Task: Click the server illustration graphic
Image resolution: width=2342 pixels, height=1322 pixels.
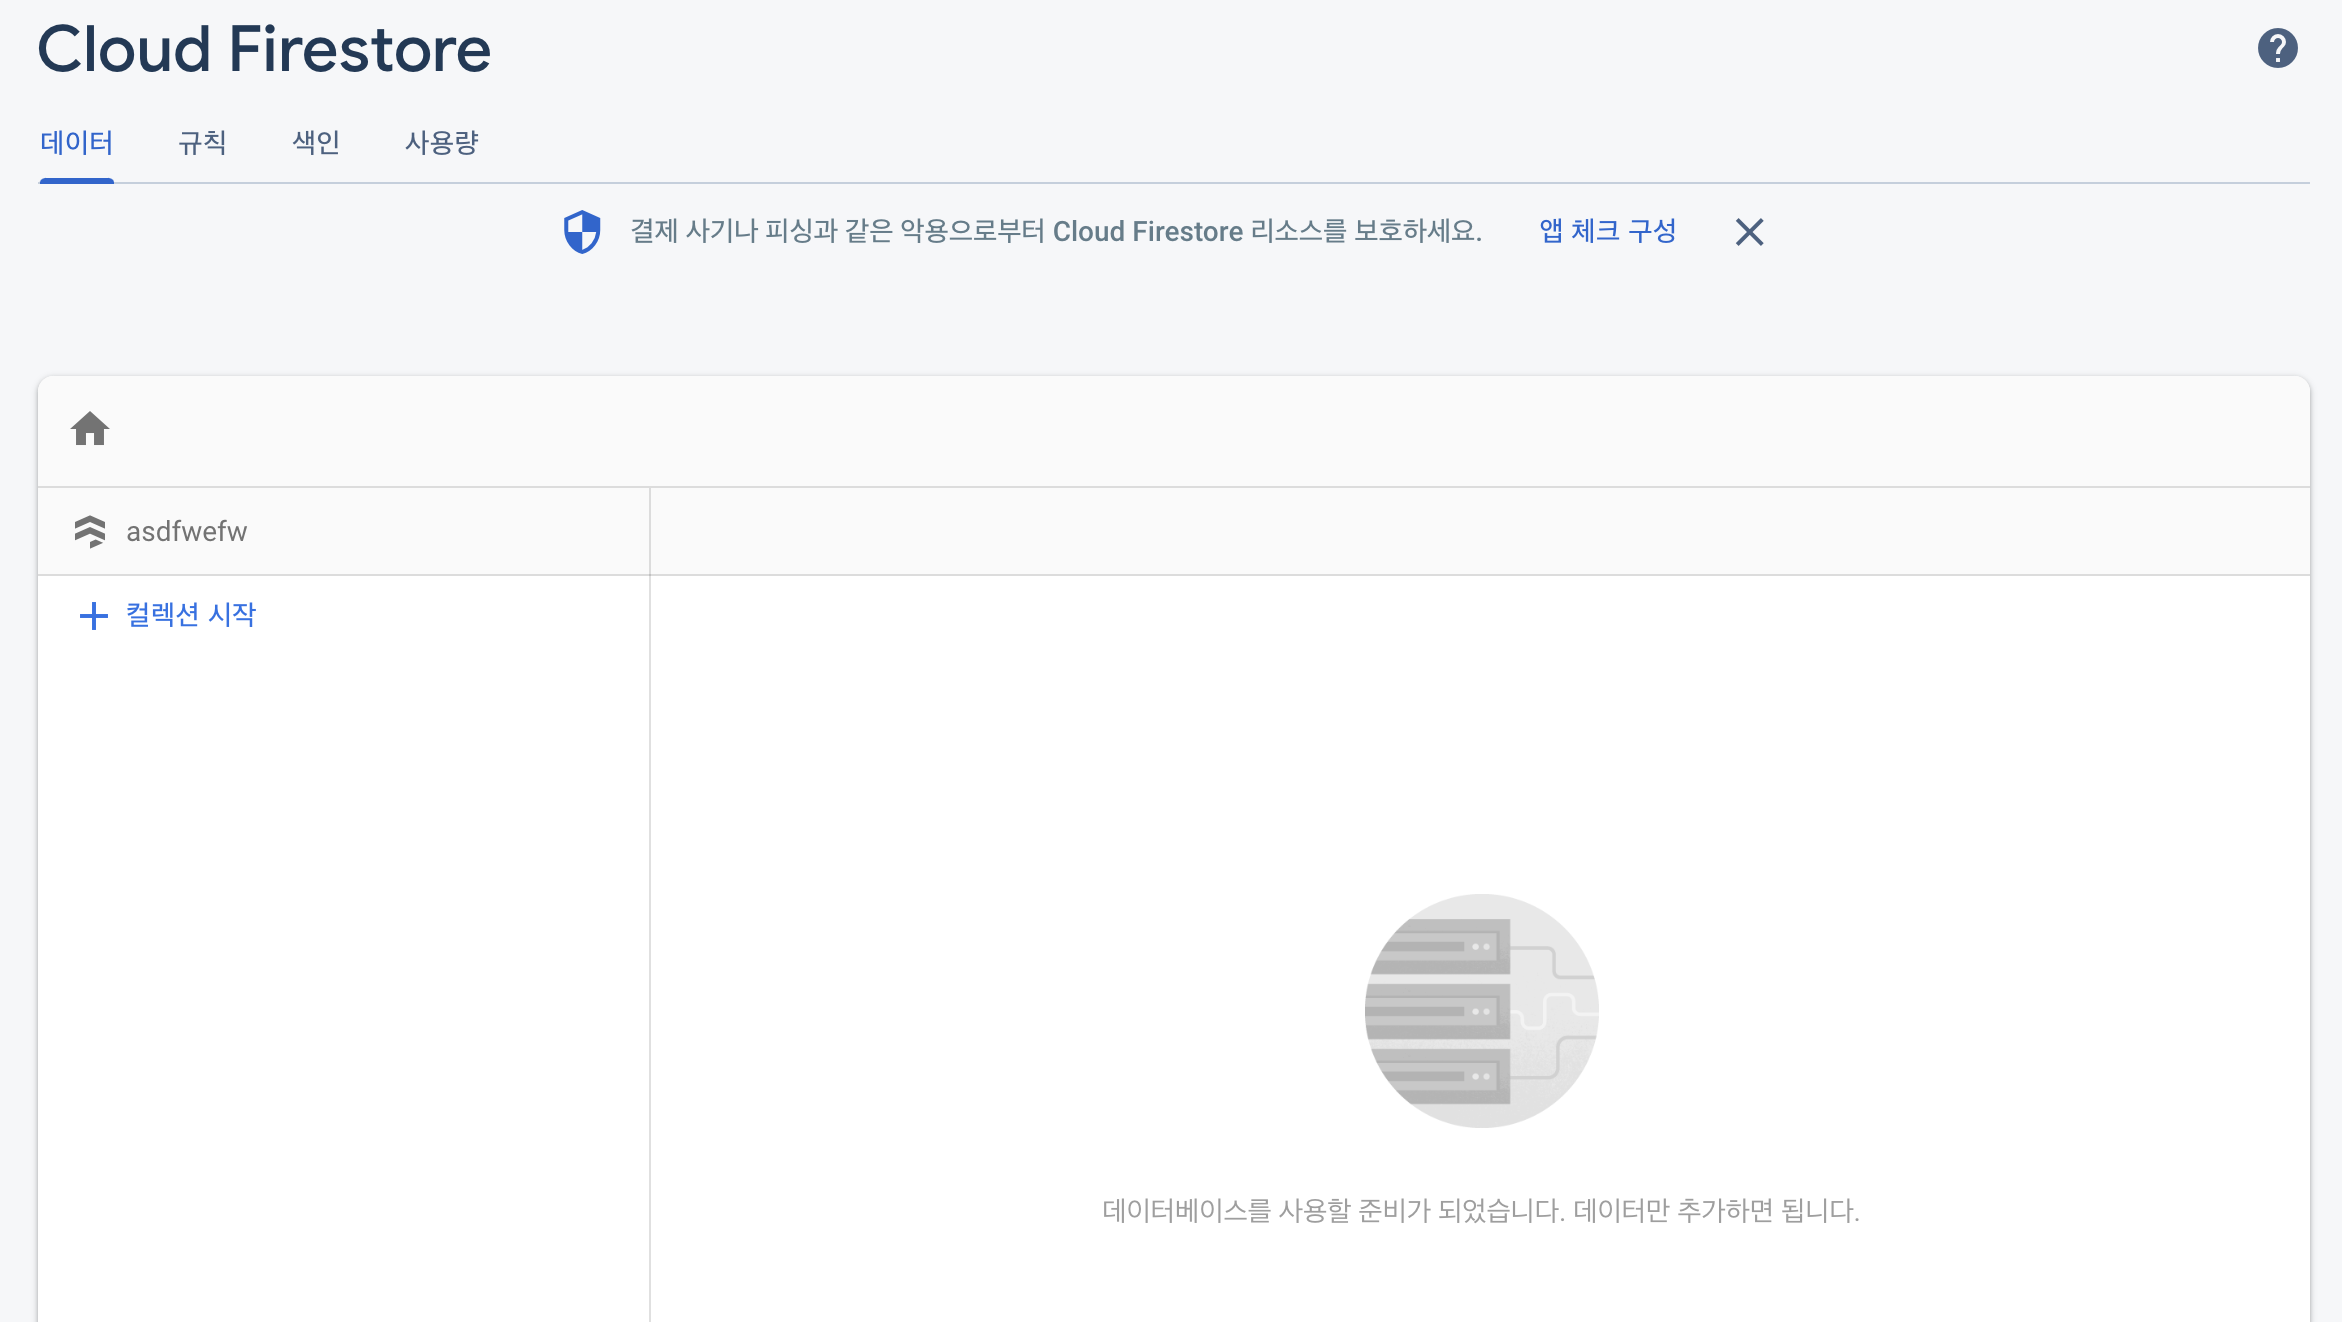Action: point(1481,1010)
